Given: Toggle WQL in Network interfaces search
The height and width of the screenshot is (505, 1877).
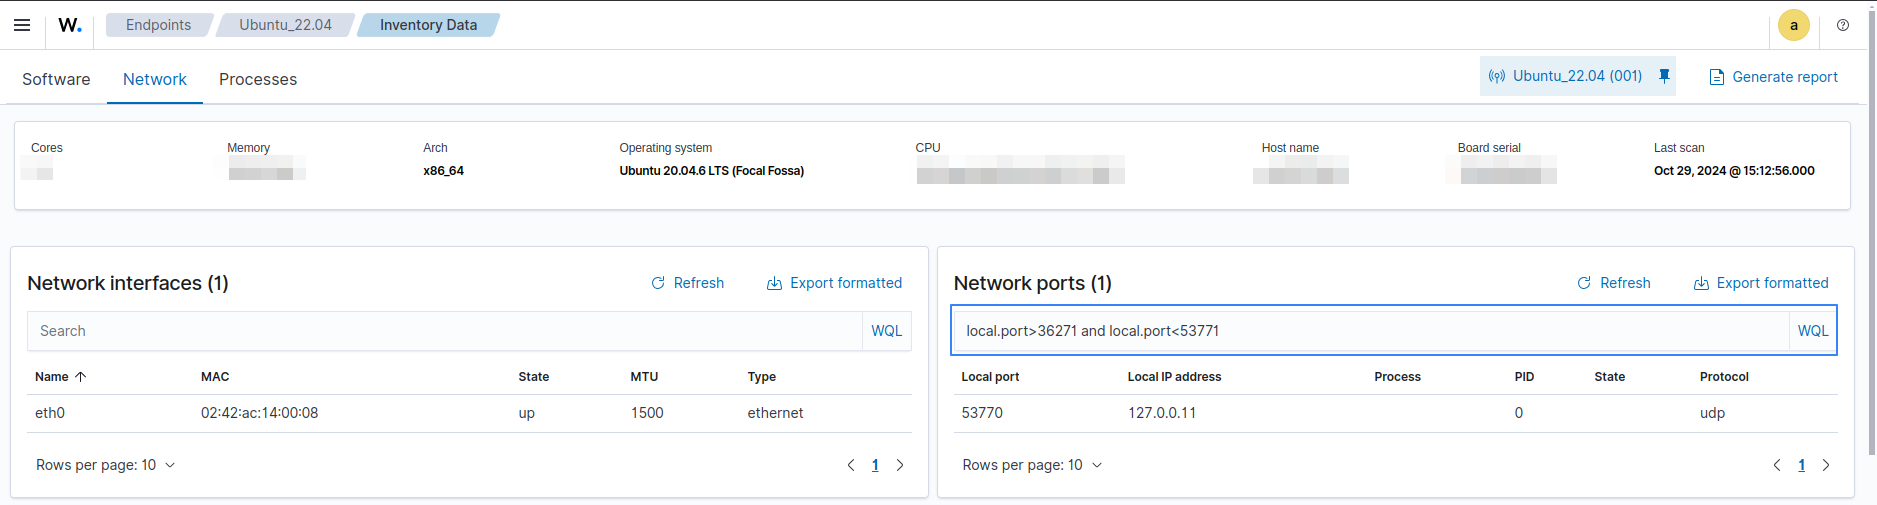Looking at the screenshot, I should 886,331.
